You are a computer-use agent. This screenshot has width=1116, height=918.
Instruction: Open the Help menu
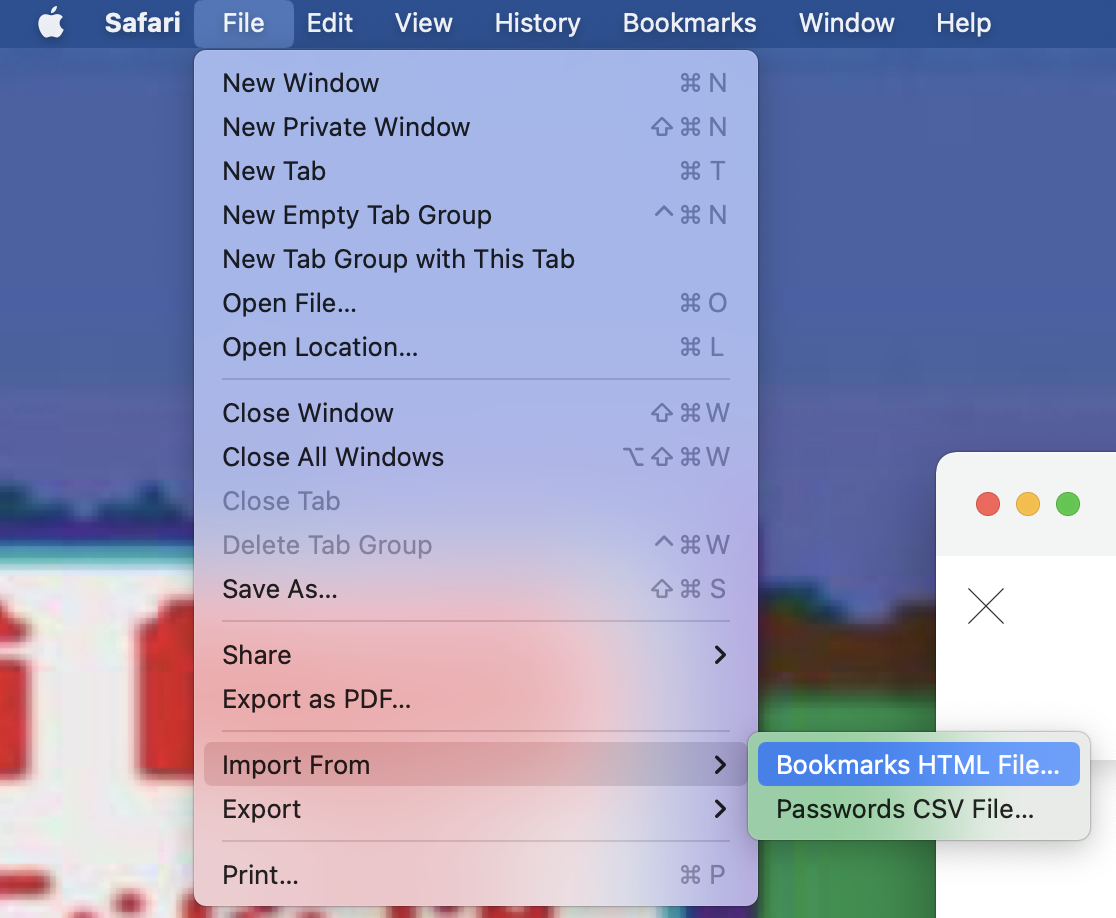(963, 23)
